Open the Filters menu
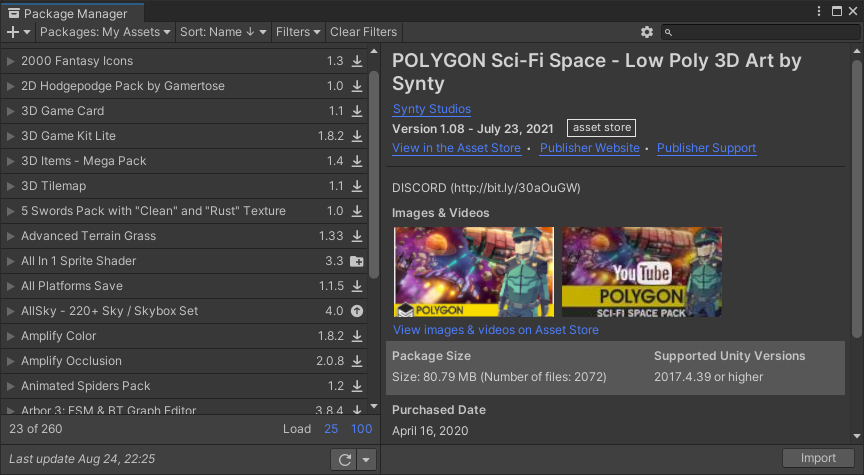 (x=298, y=32)
